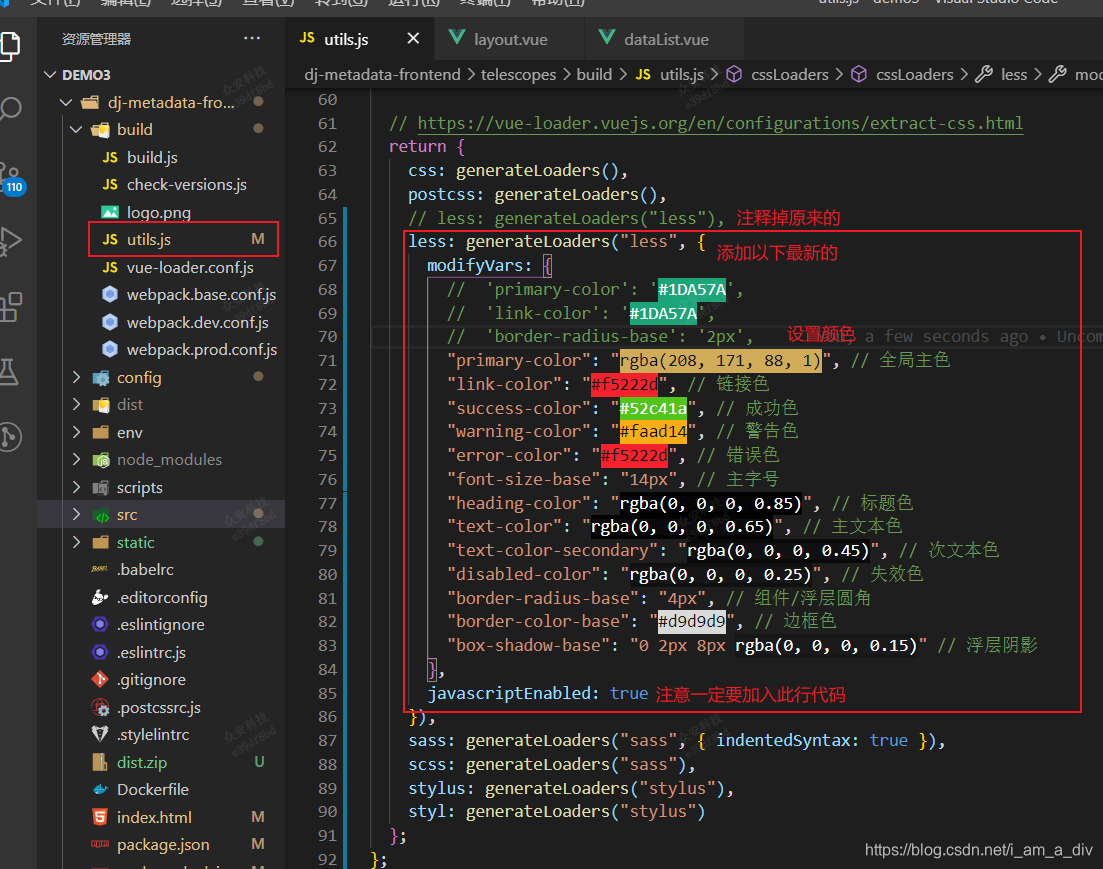Click the #52c41a success-color swatch
1103x869 pixels.
click(x=653, y=408)
